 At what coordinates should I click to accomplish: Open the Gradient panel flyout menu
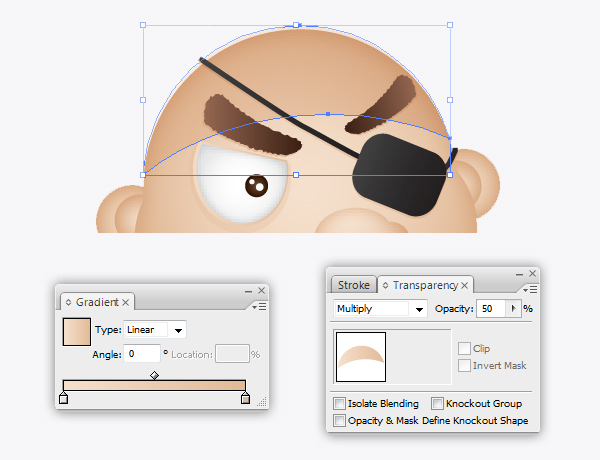tap(259, 307)
